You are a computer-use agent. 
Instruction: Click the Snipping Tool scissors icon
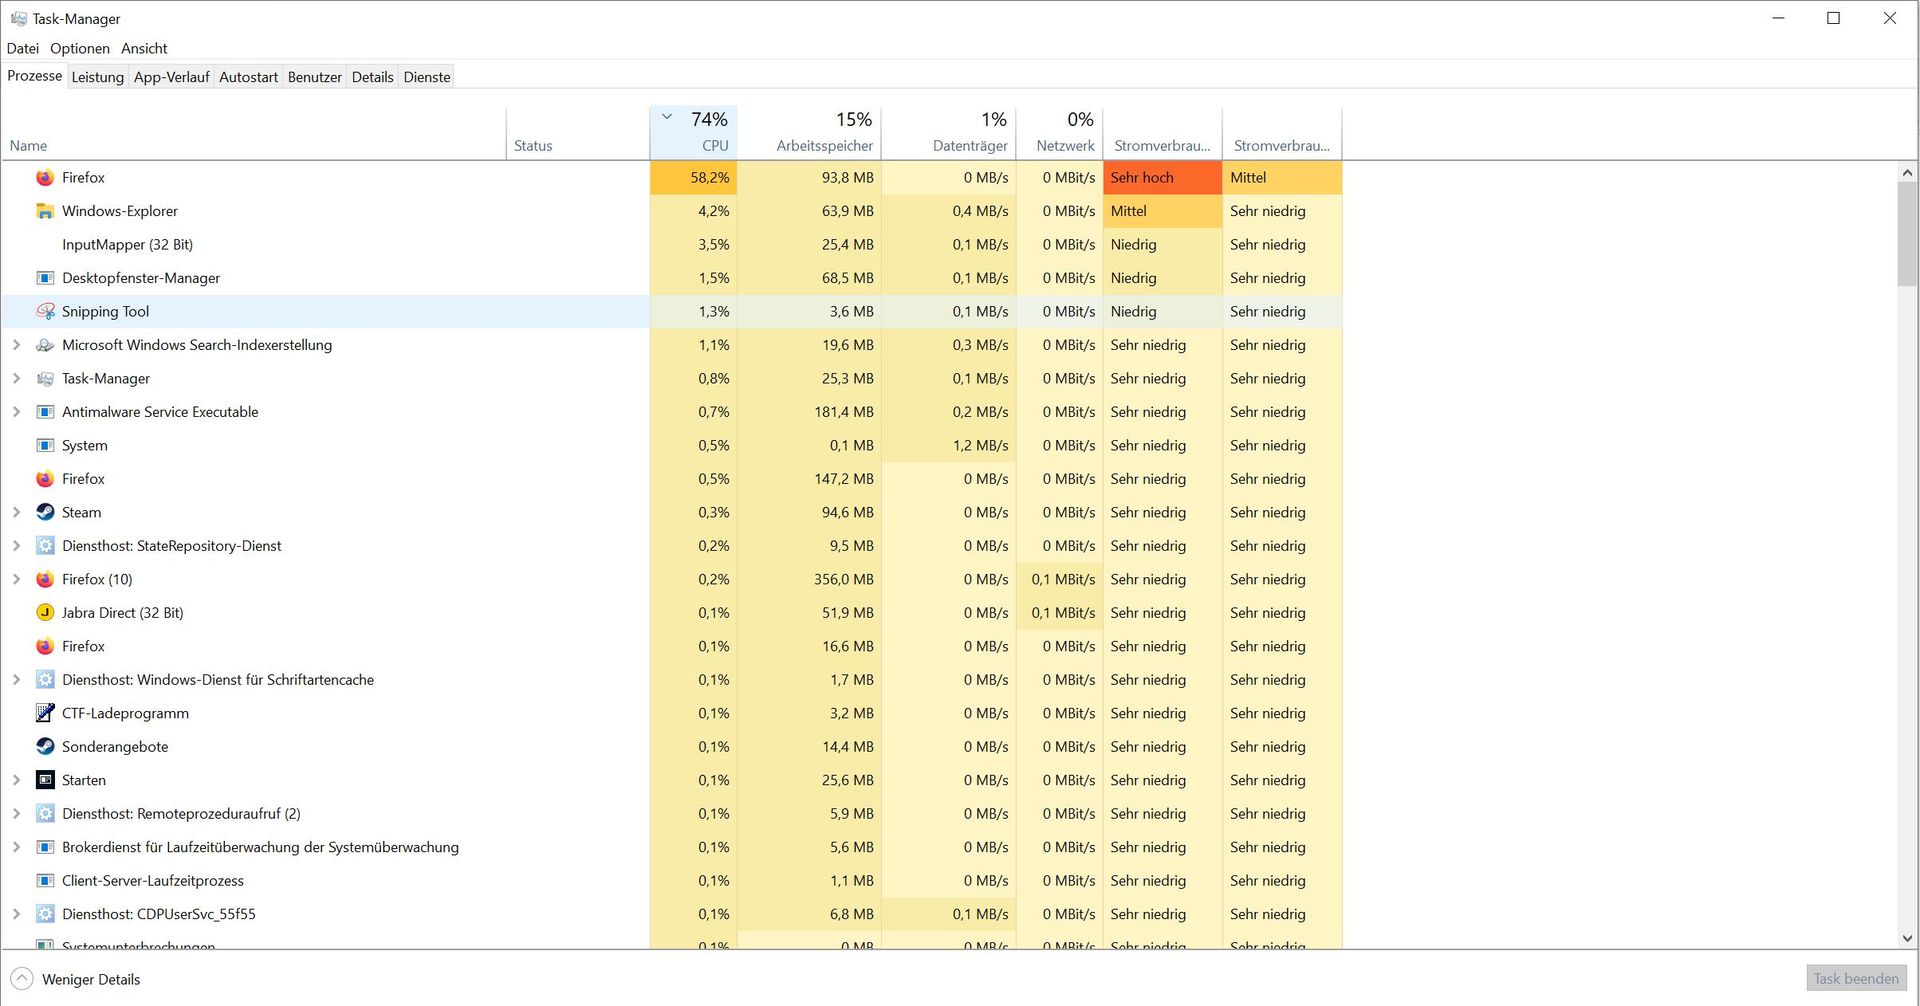(x=45, y=312)
